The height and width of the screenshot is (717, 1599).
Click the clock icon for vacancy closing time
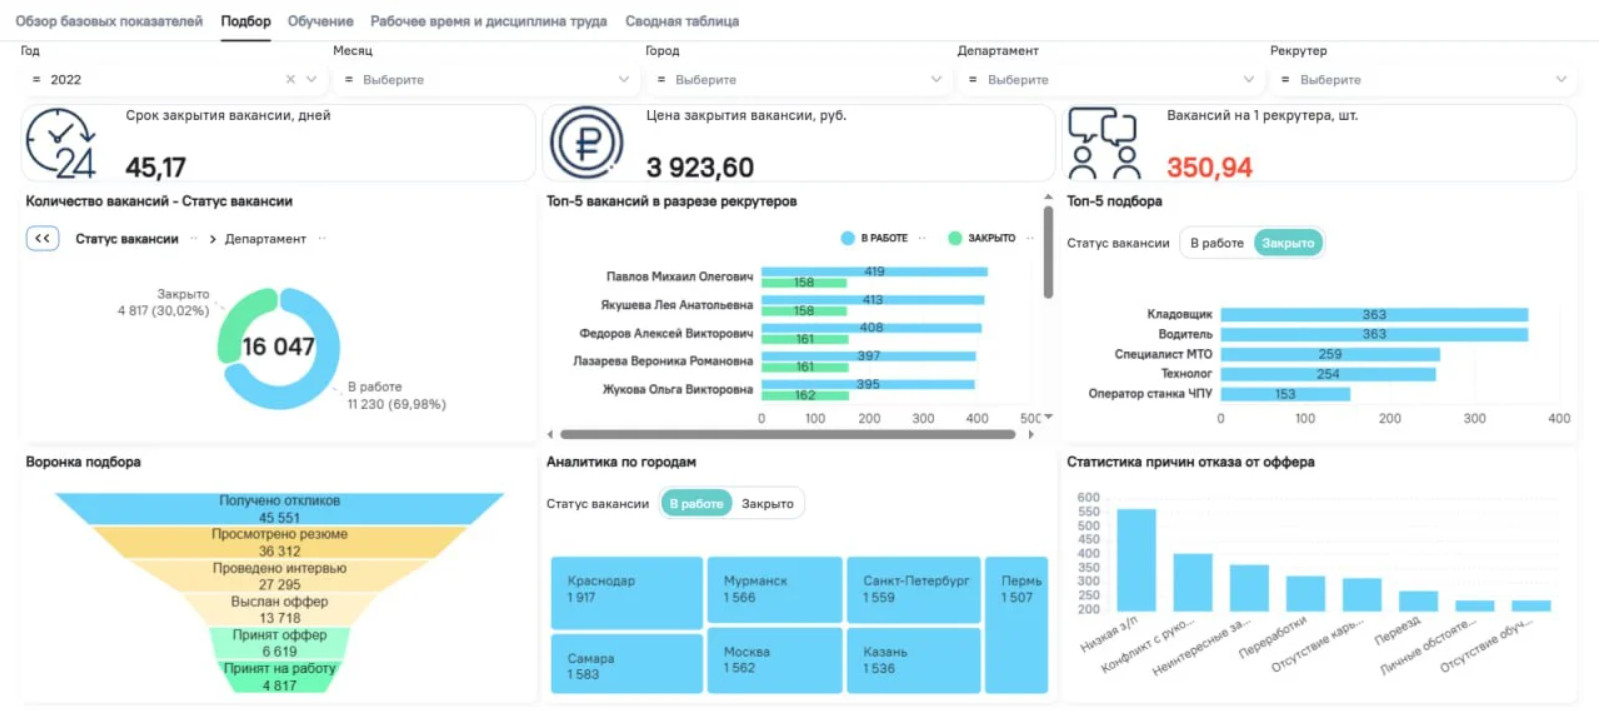pos(61,143)
